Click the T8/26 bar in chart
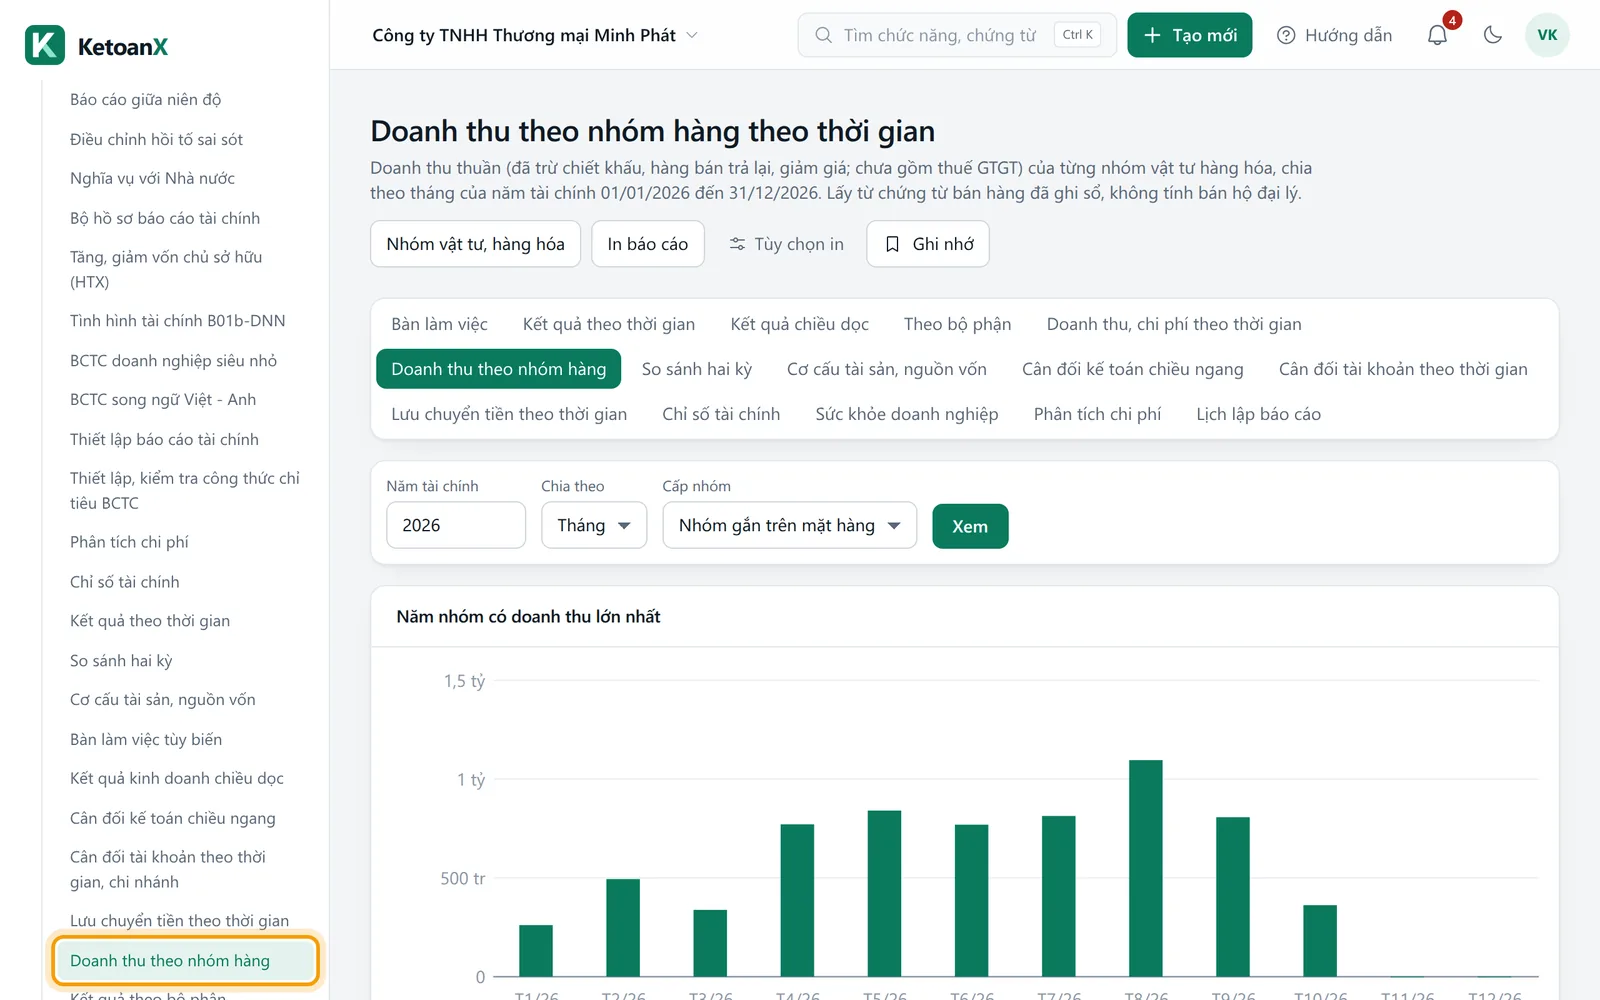This screenshot has height=1000, width=1600. pyautogui.click(x=1146, y=868)
